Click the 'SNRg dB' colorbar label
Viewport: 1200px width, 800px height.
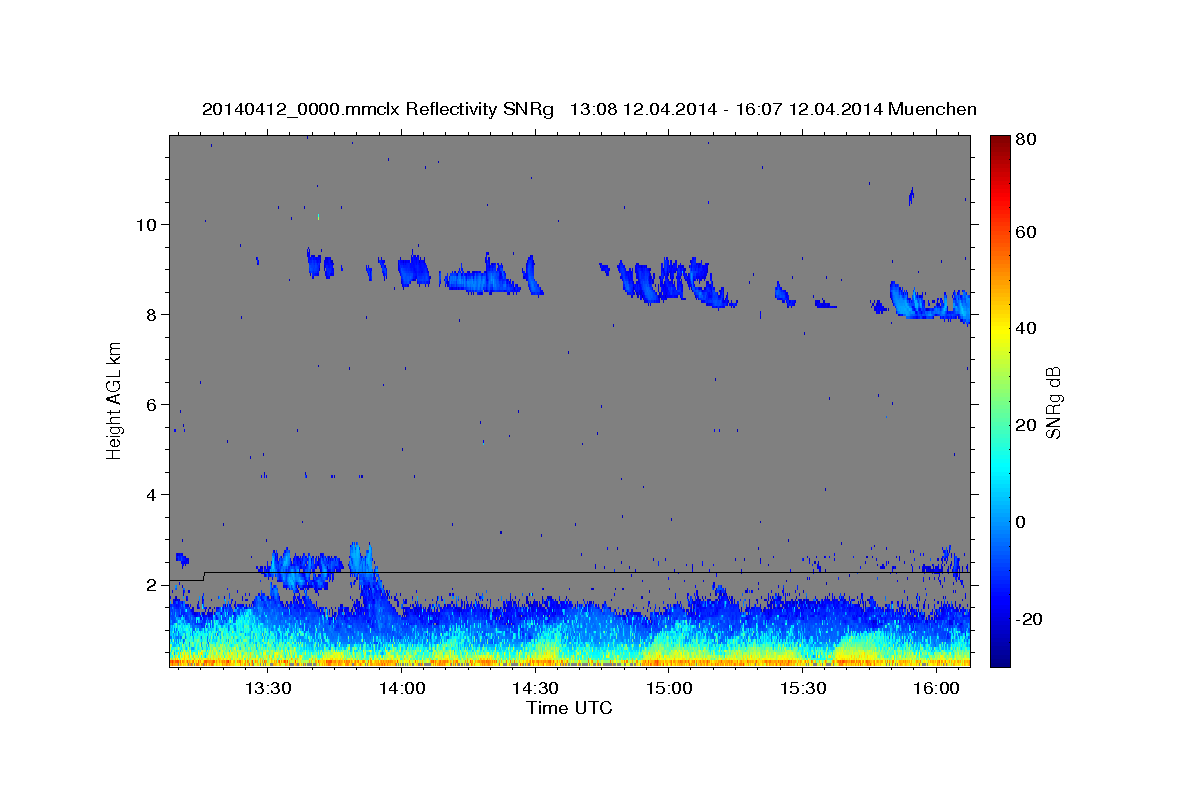pyautogui.click(x=1054, y=403)
